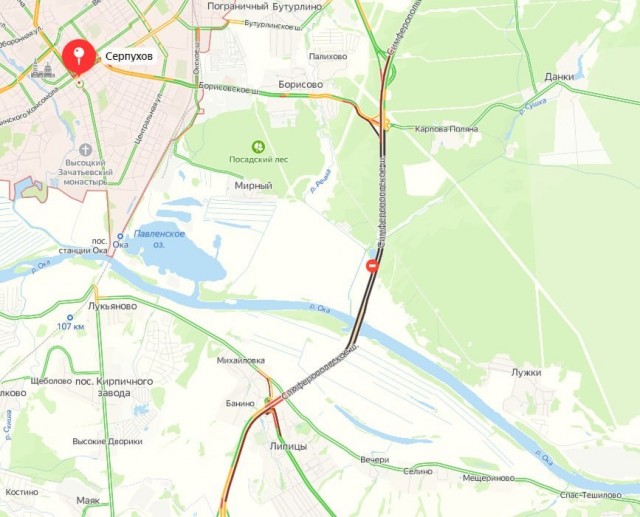The image size is (640, 517).
Task: Select the Посадский лес park icon
Action: coord(258,147)
